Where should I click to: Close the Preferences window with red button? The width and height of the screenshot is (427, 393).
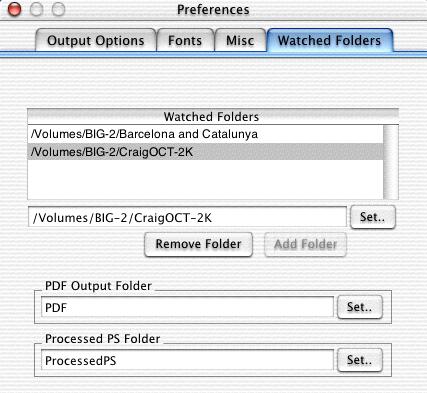point(14,9)
